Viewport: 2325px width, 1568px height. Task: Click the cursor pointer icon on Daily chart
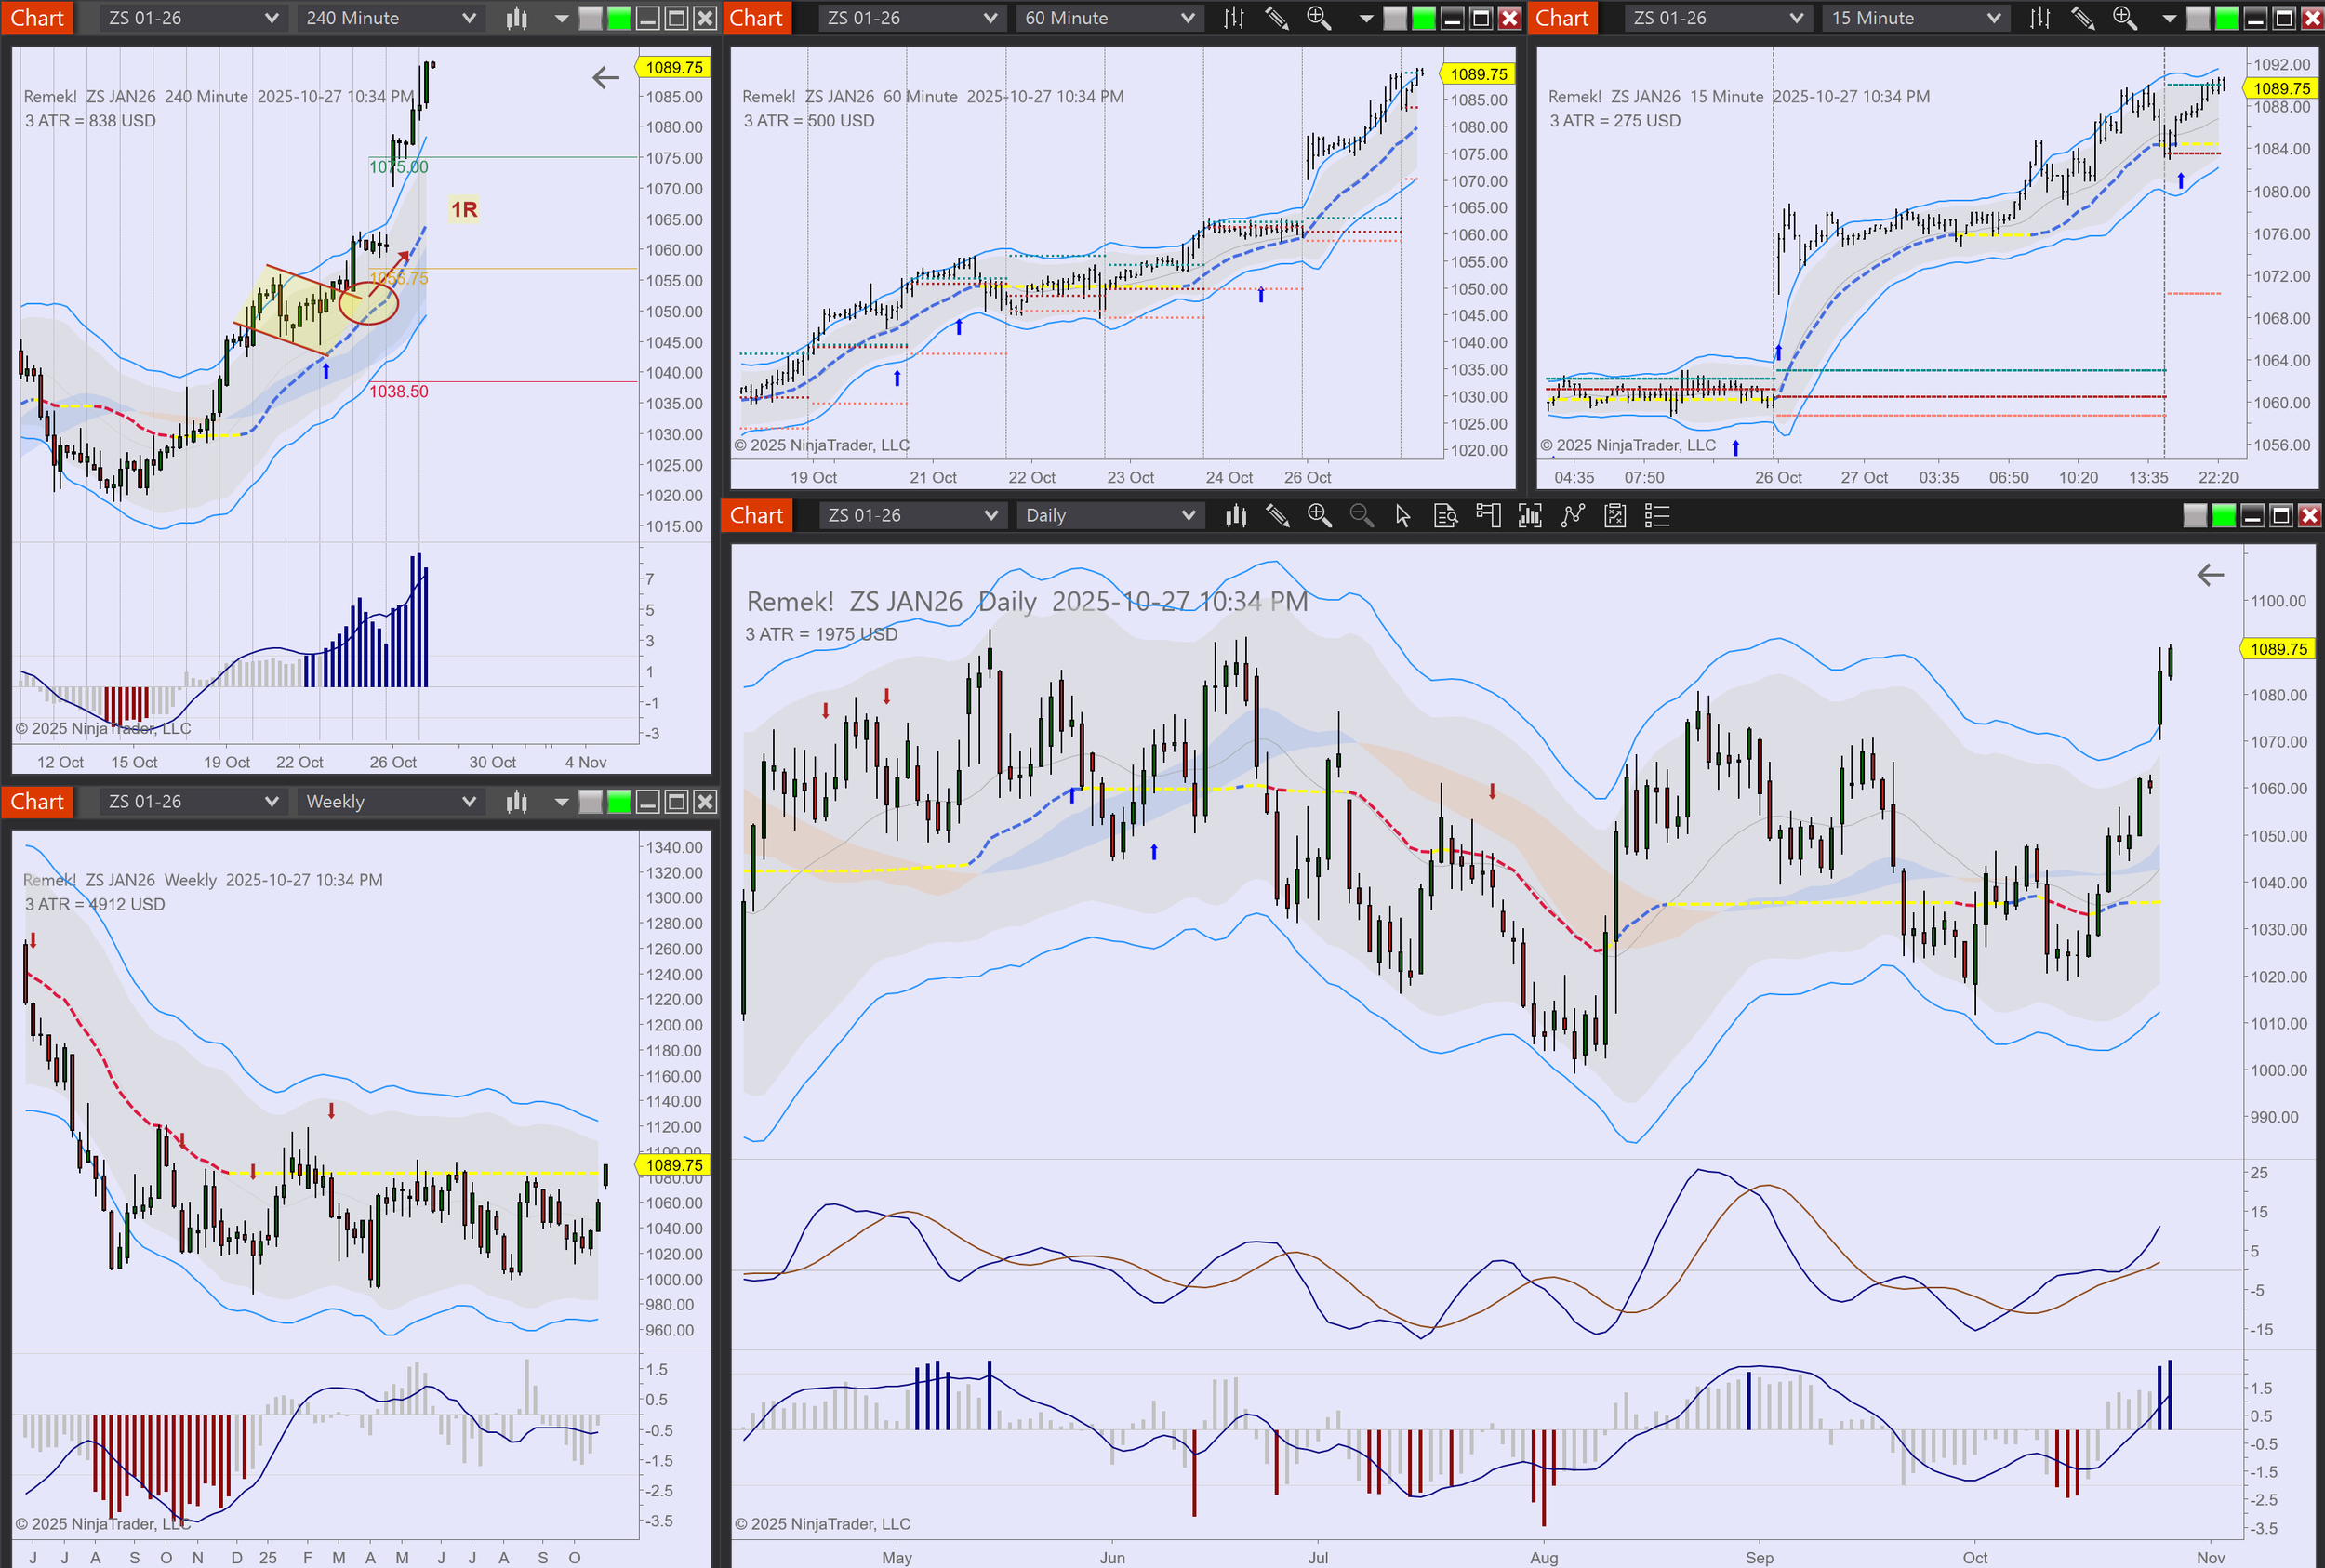click(x=1402, y=515)
